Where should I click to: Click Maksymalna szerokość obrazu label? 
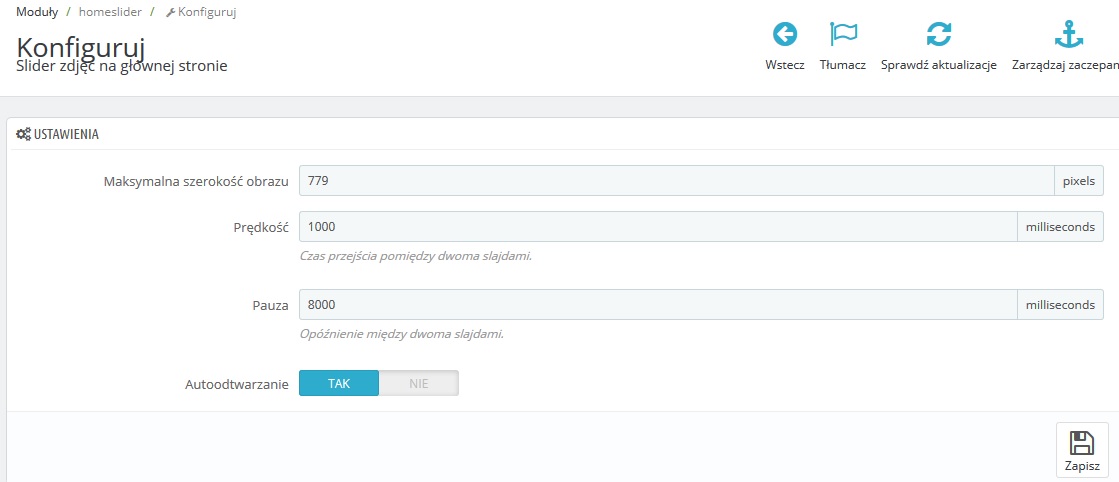(x=196, y=181)
